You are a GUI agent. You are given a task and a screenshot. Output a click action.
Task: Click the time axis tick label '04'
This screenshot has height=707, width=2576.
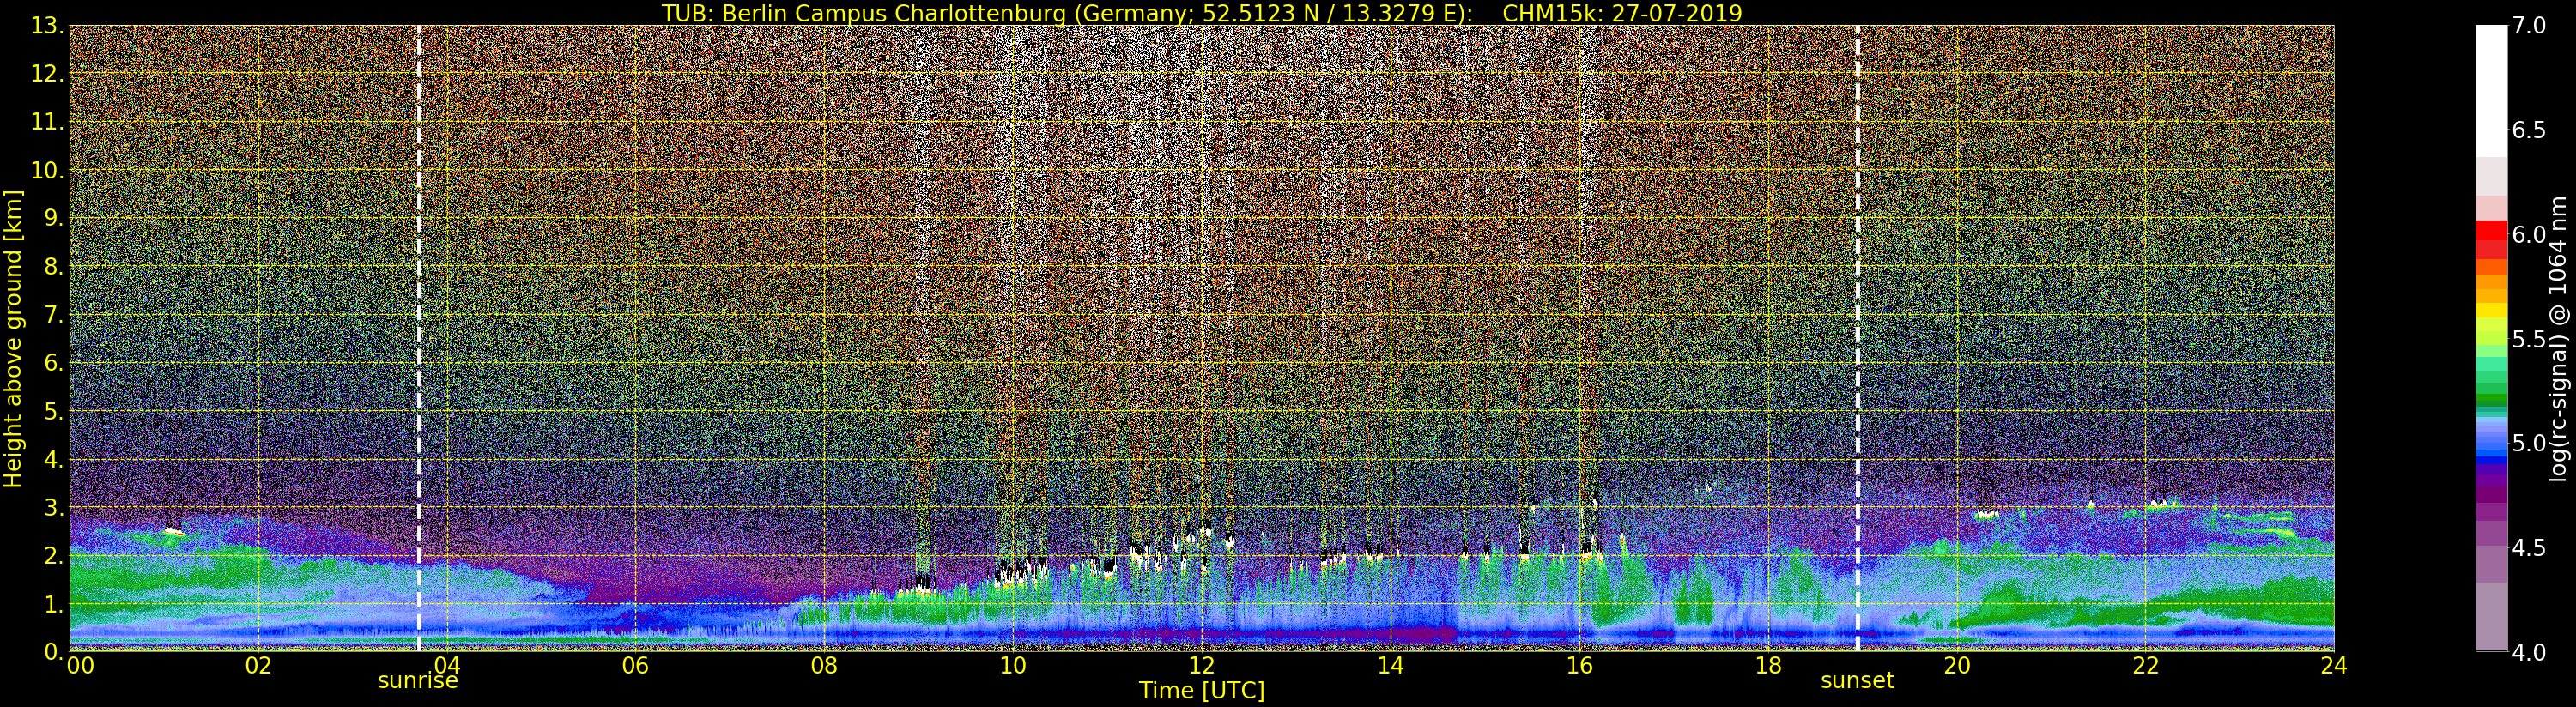(447, 666)
